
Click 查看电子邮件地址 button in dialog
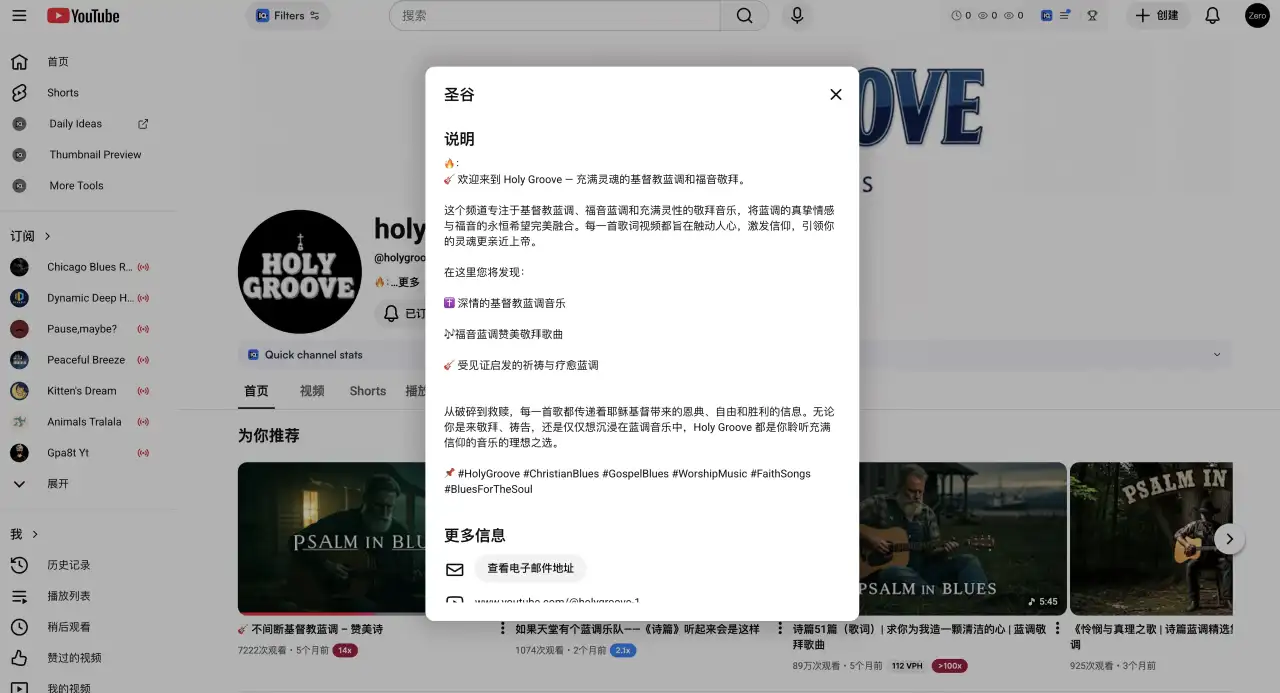(x=530, y=568)
